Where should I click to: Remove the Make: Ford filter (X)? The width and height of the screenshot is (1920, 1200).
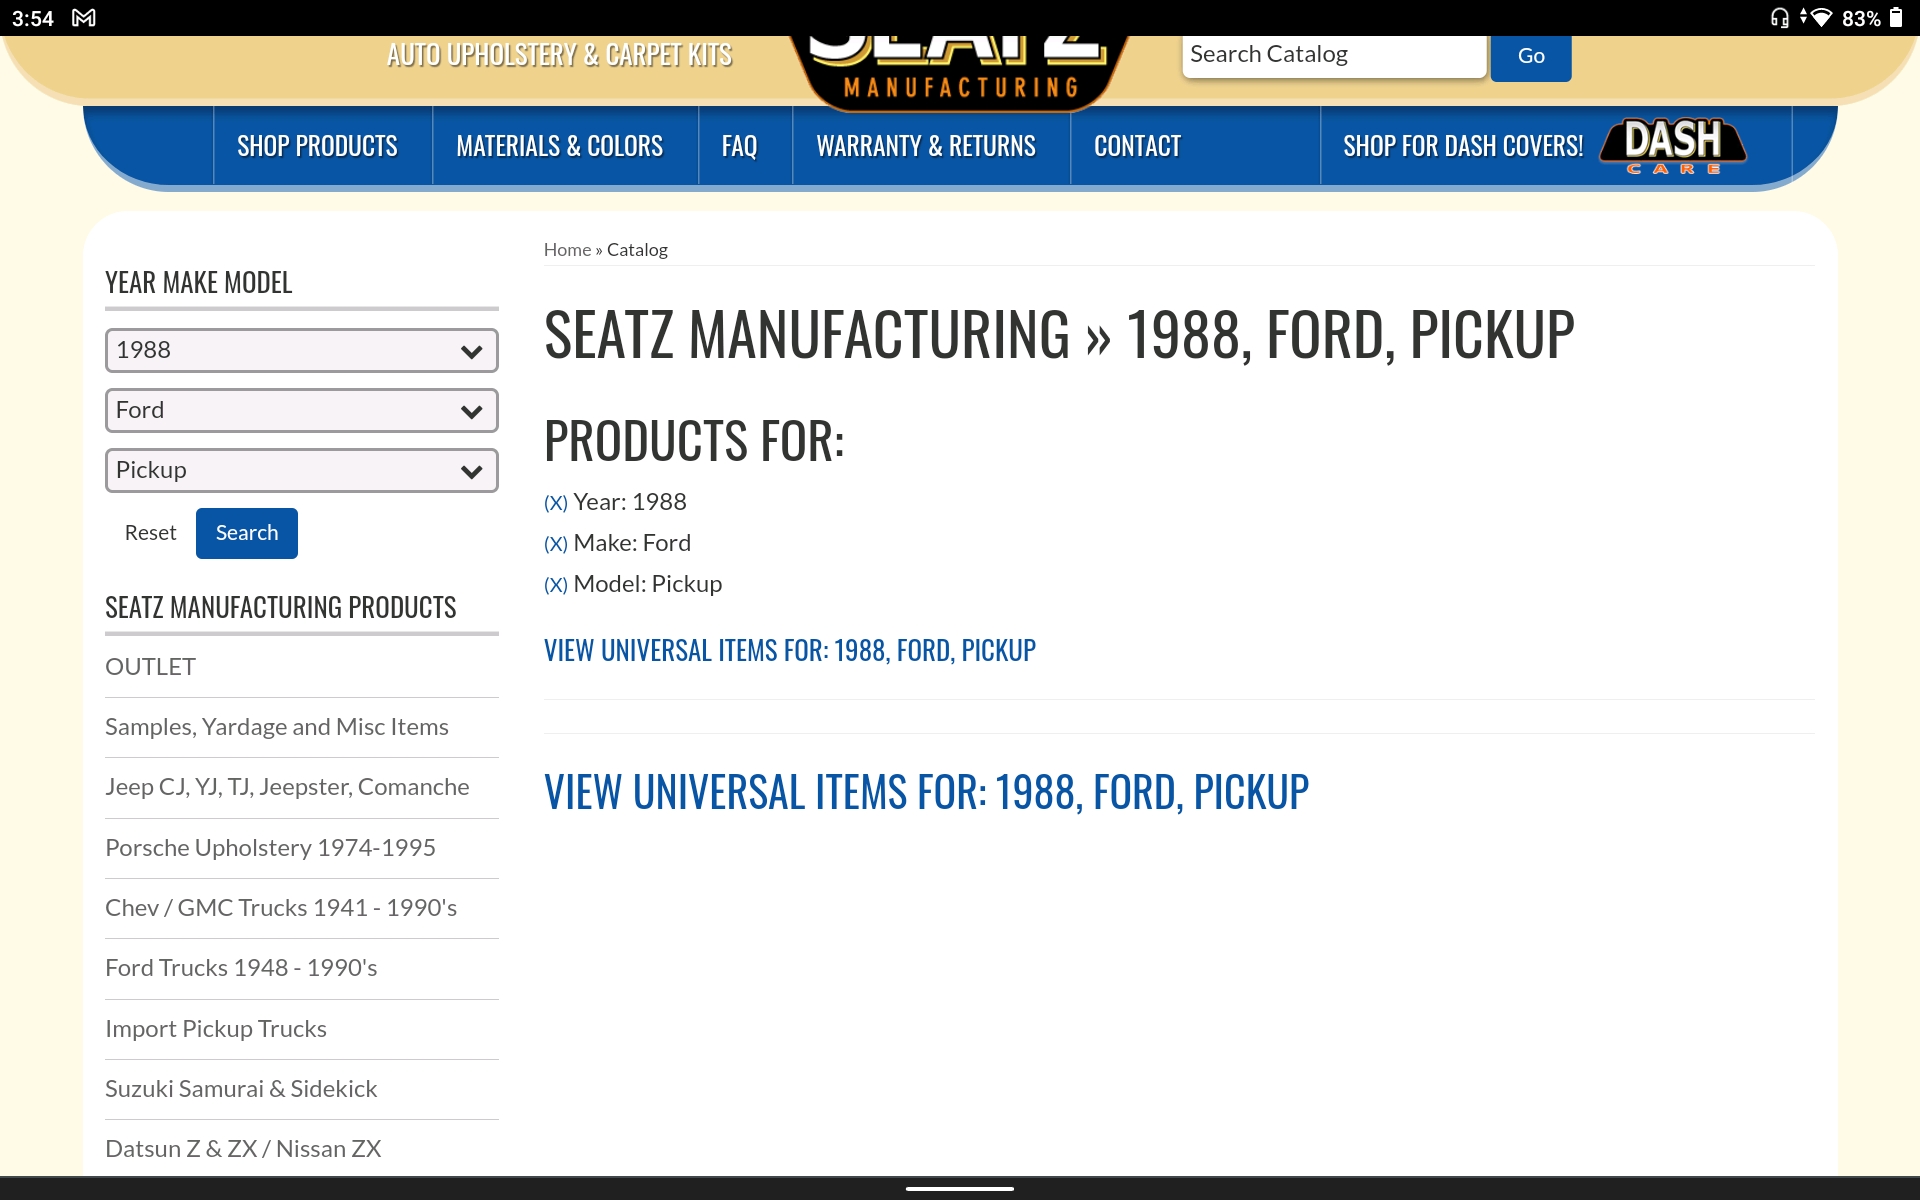click(x=555, y=544)
